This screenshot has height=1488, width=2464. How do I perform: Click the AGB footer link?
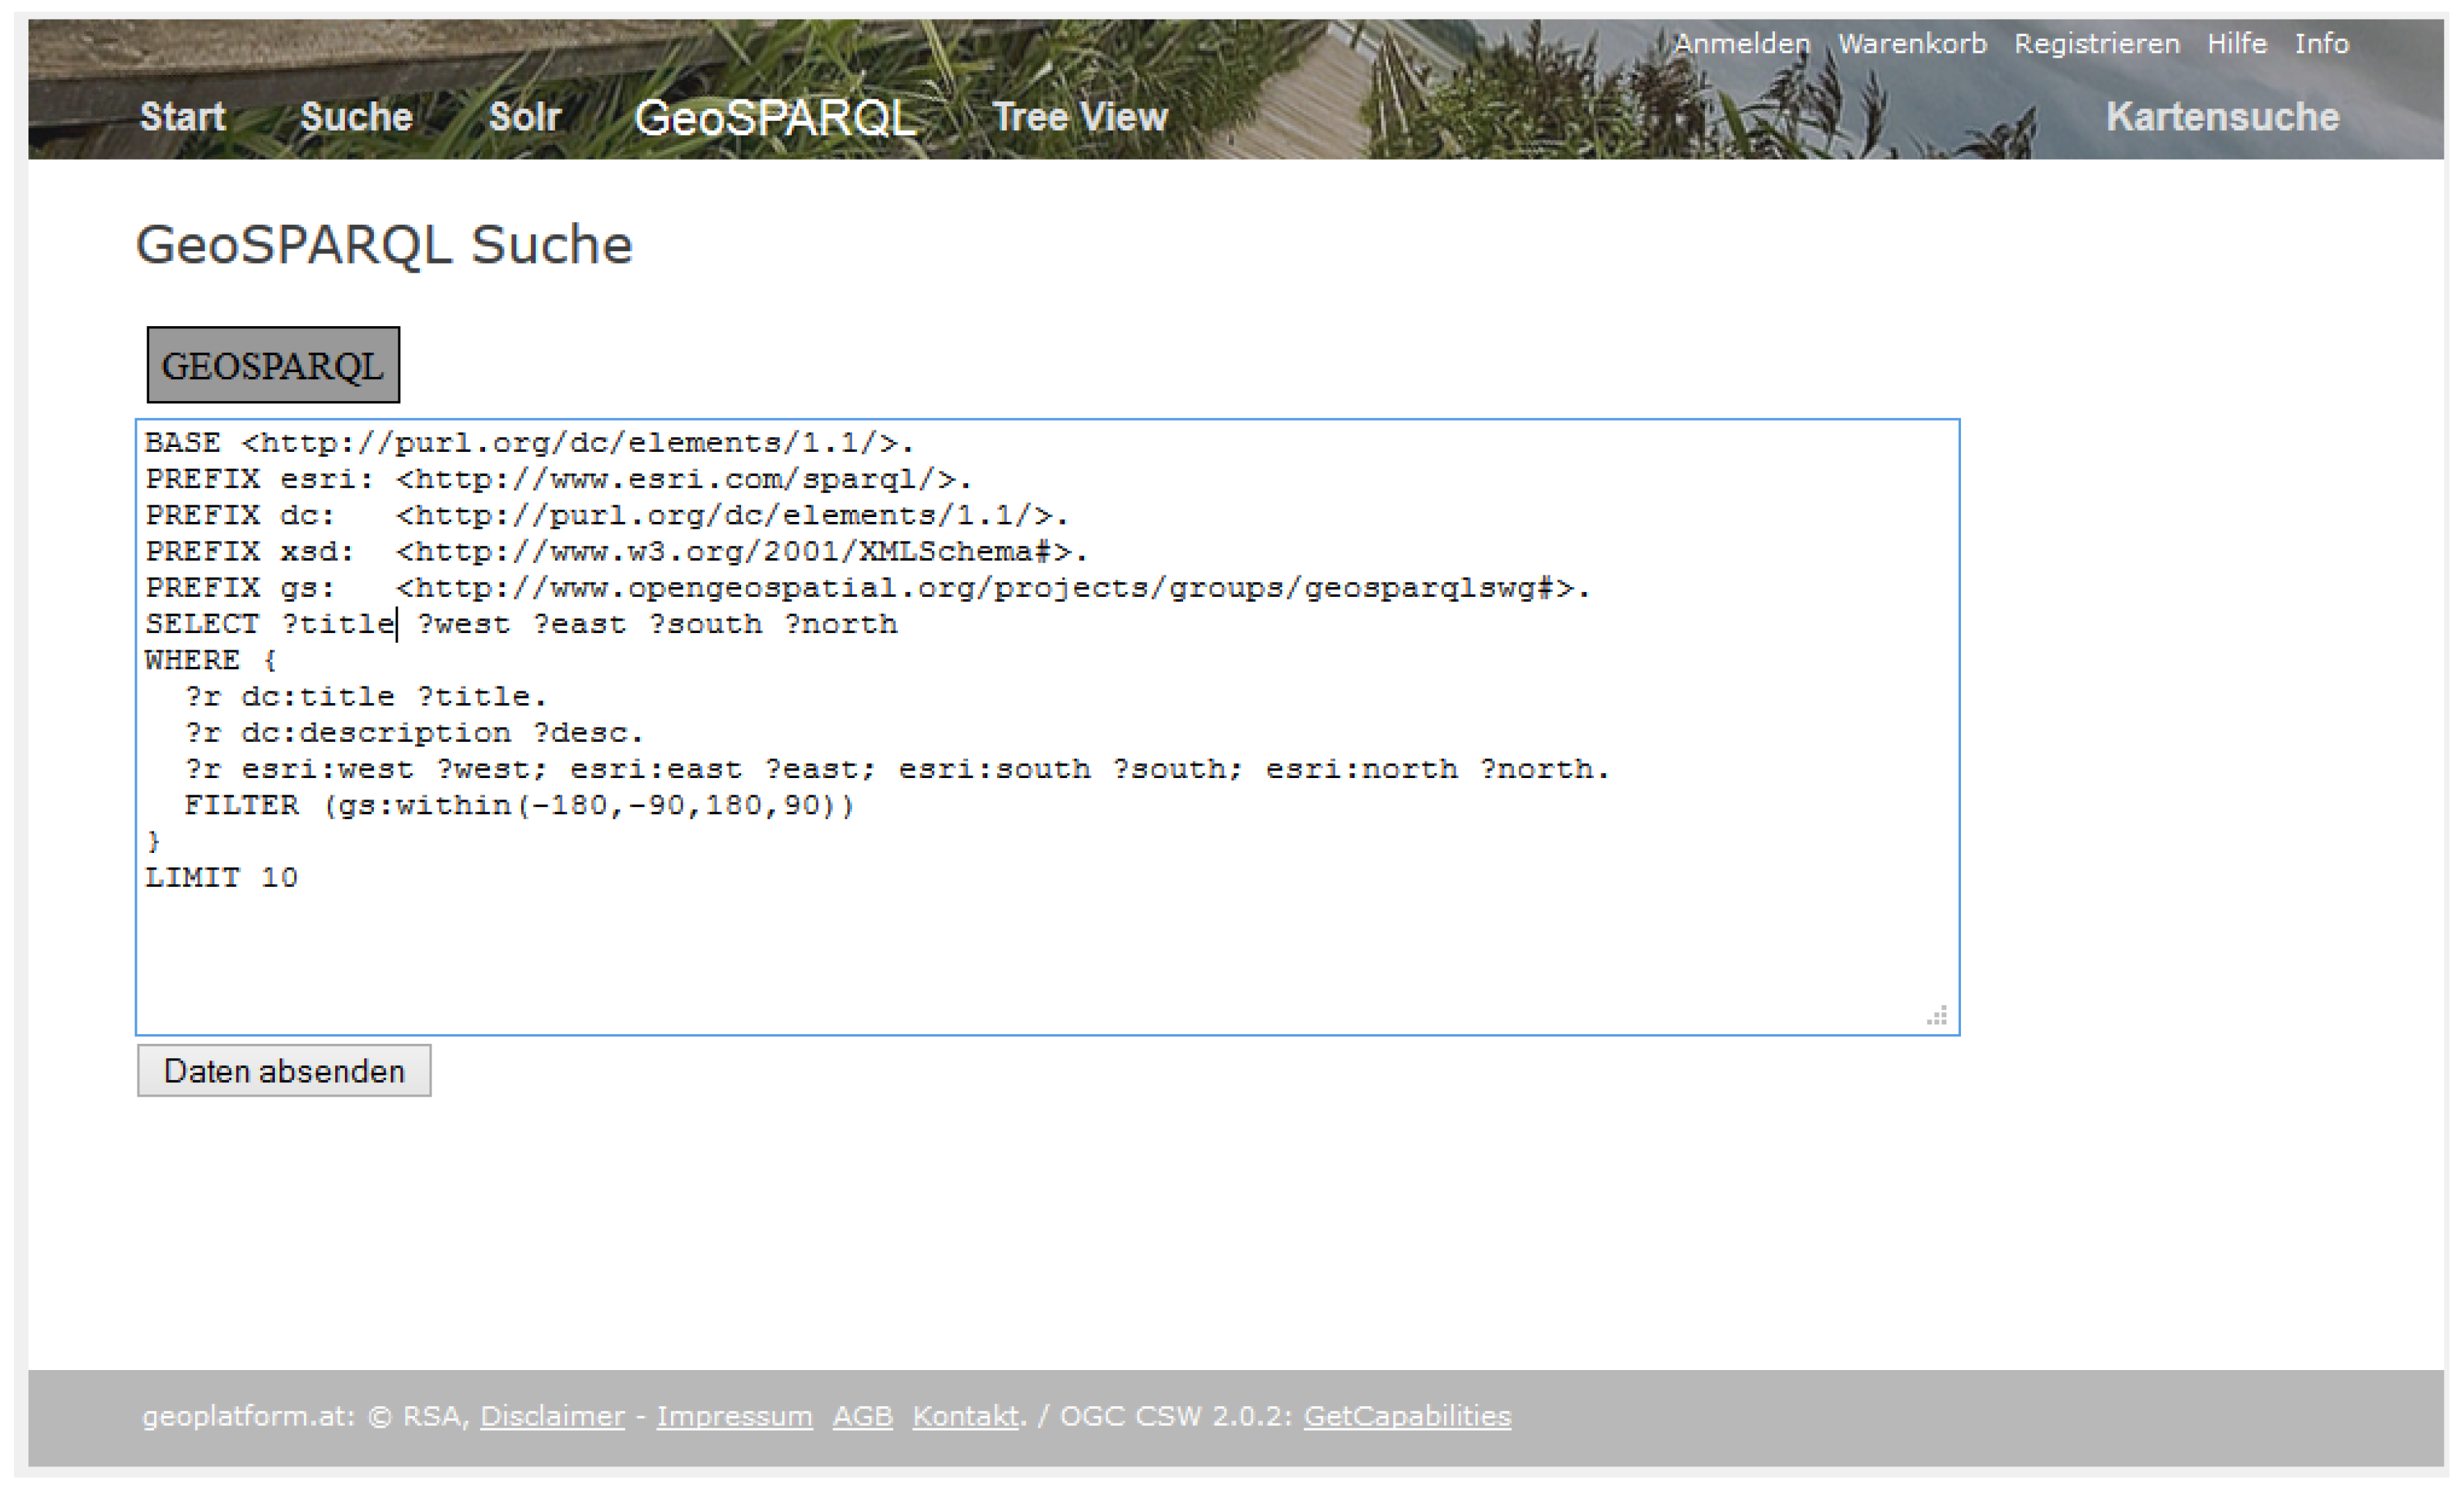(x=862, y=1416)
